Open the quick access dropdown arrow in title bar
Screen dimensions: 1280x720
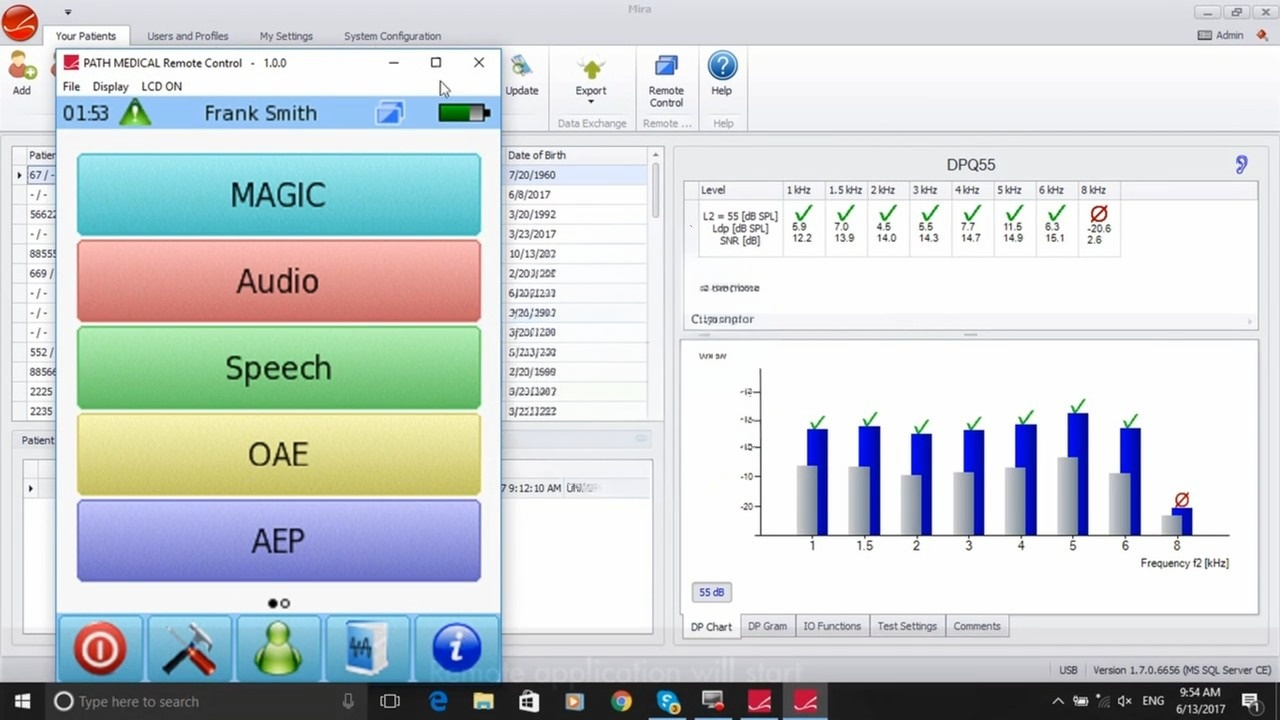pos(67,12)
